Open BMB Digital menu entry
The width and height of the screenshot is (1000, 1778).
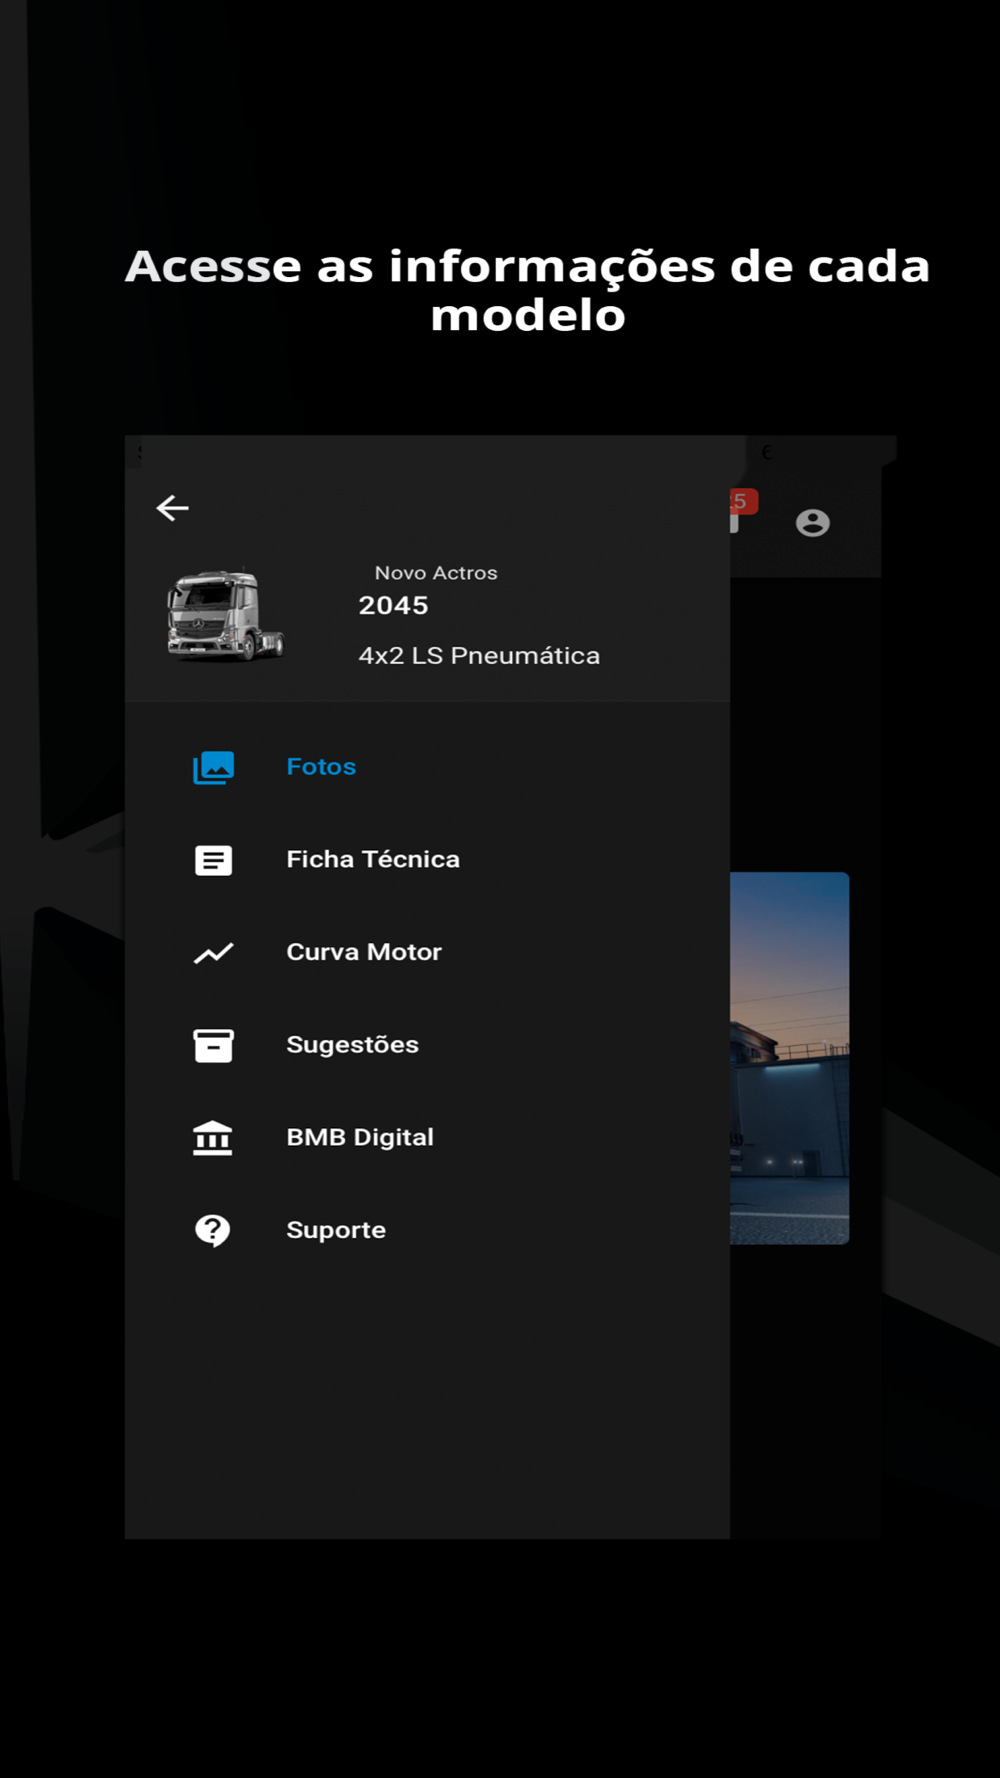coord(427,1138)
